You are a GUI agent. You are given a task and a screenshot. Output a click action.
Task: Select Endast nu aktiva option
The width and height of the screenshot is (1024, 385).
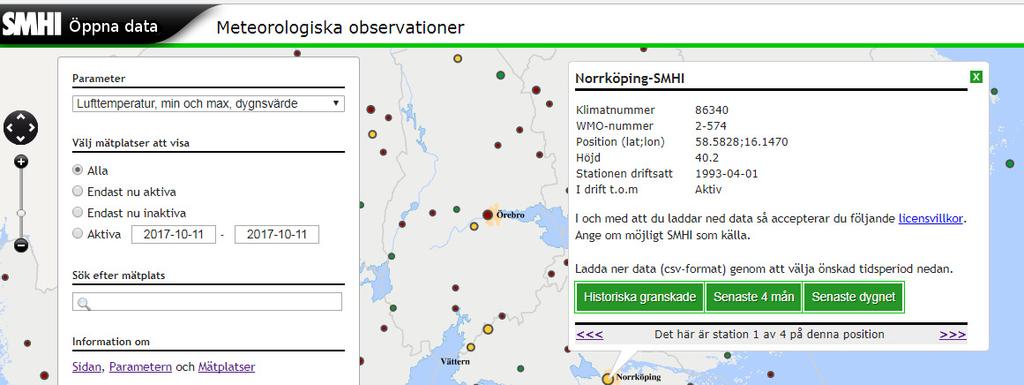coord(78,192)
